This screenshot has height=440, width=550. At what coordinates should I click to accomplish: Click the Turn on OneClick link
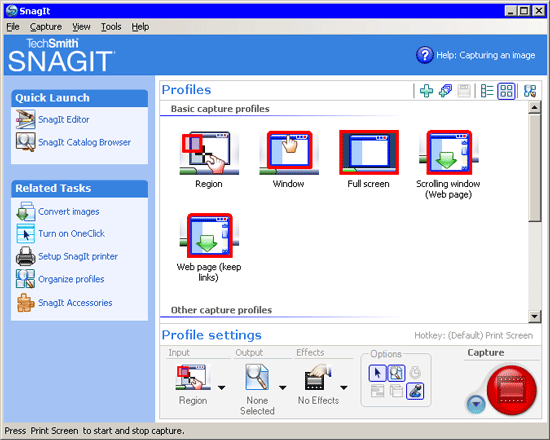[x=71, y=234]
